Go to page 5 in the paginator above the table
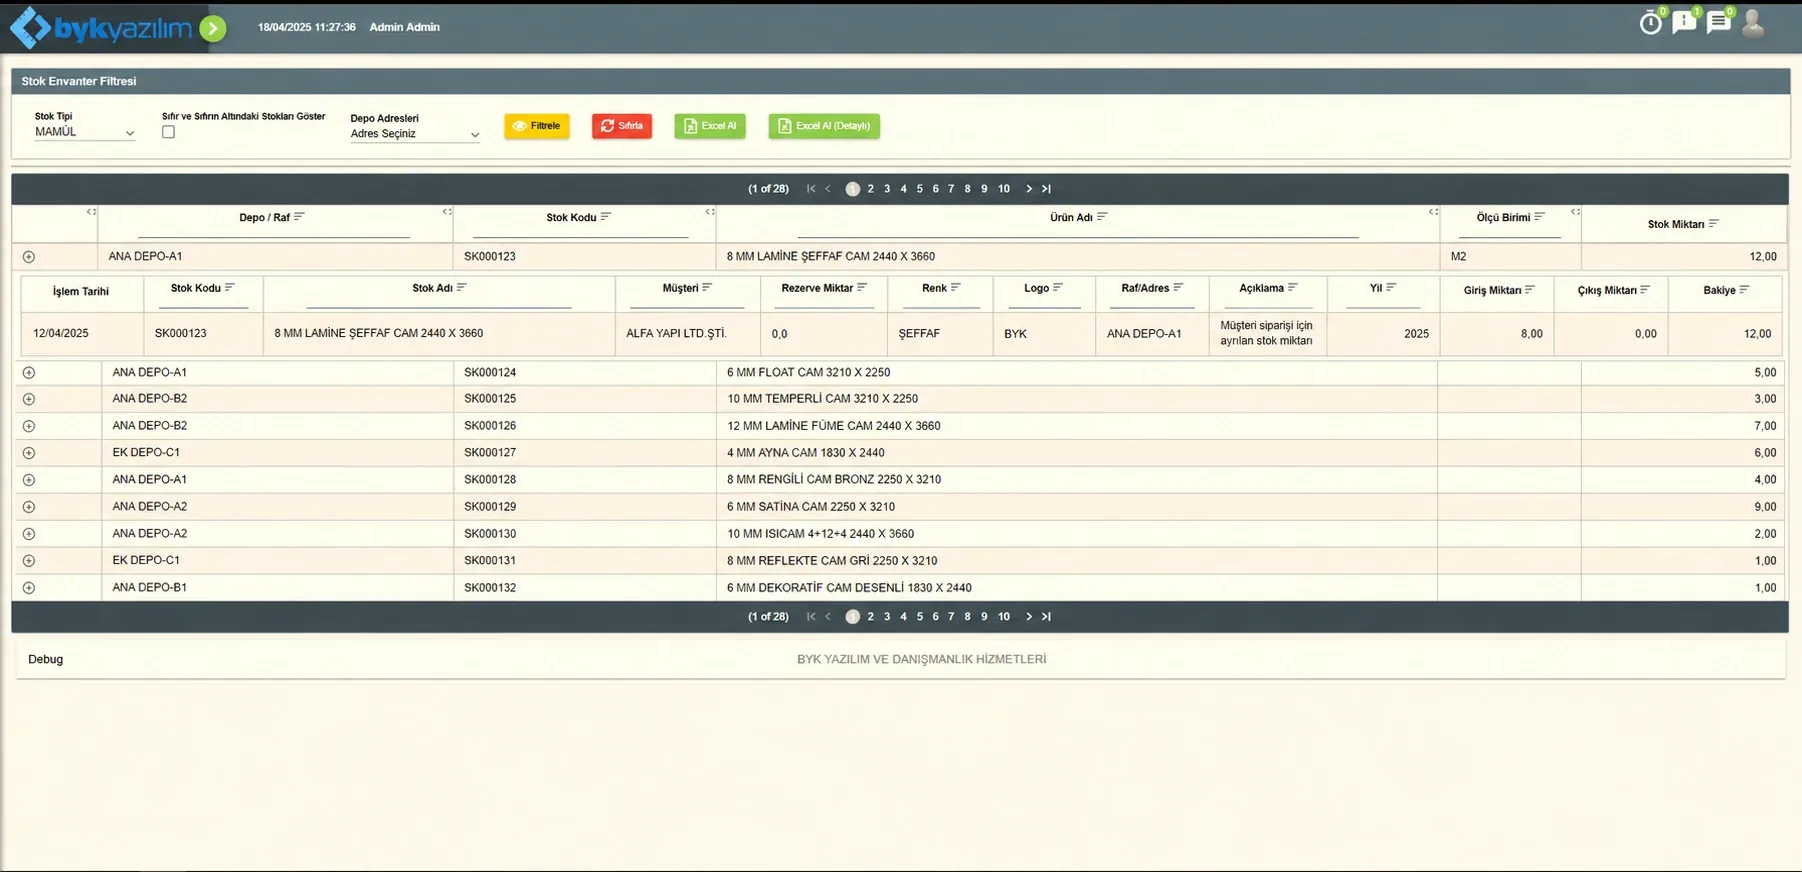This screenshot has width=1802, height=872. point(920,189)
